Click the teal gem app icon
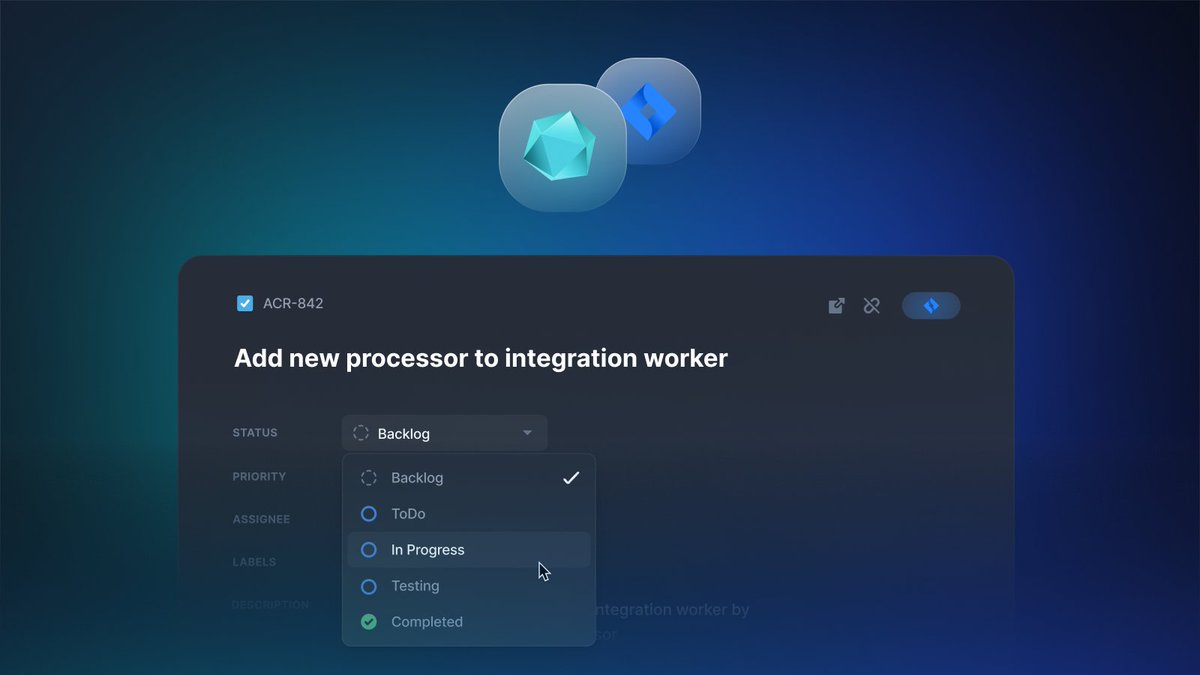This screenshot has height=675, width=1200. [x=562, y=147]
